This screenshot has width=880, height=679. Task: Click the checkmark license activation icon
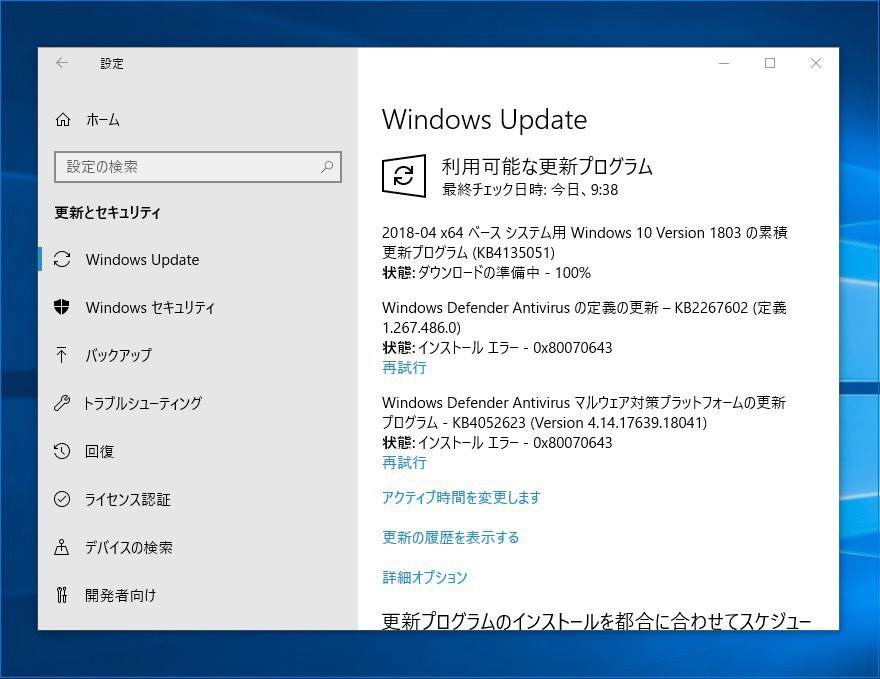tap(62, 499)
